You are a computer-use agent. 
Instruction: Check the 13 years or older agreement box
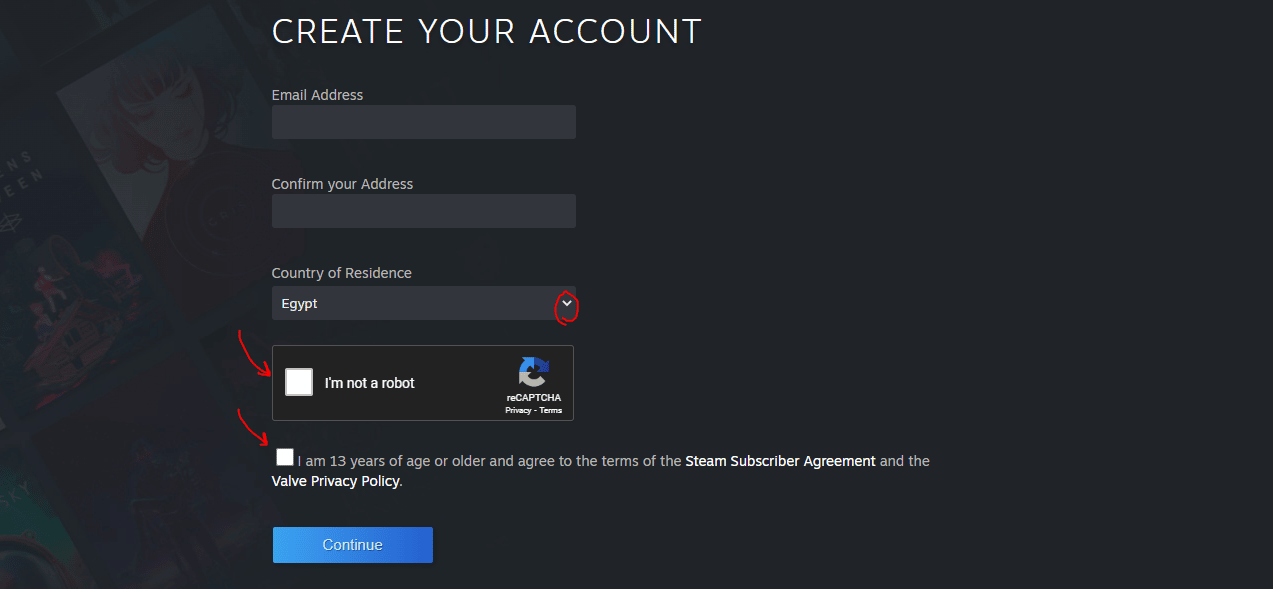click(x=285, y=458)
